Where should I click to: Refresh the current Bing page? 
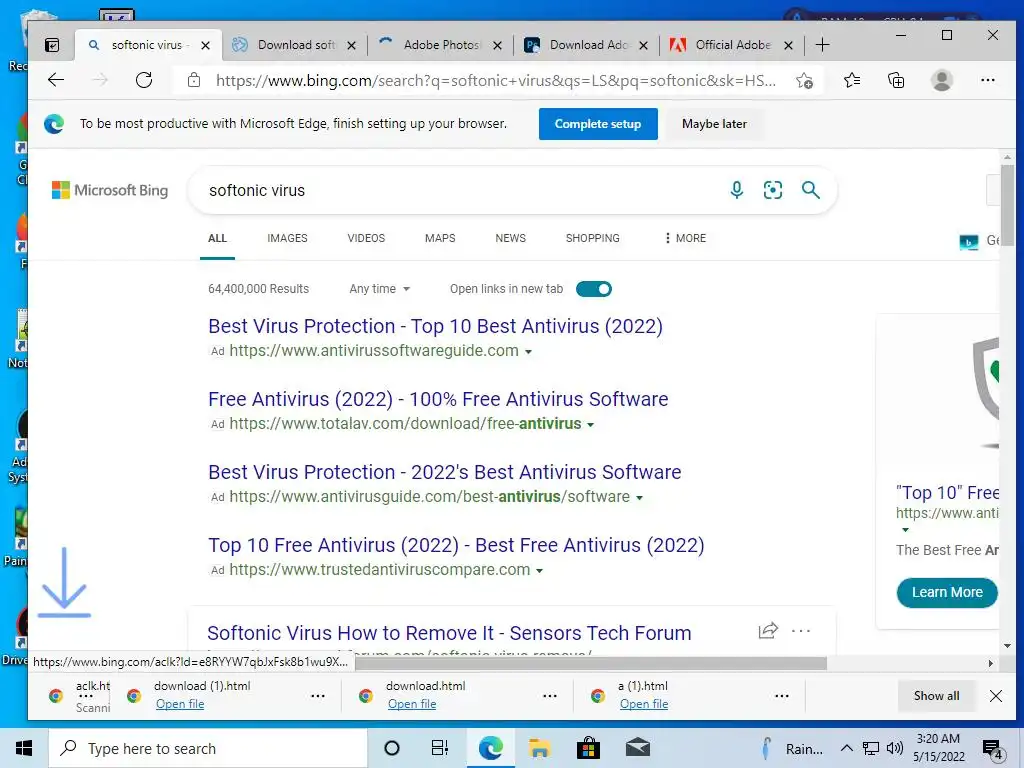point(144,80)
